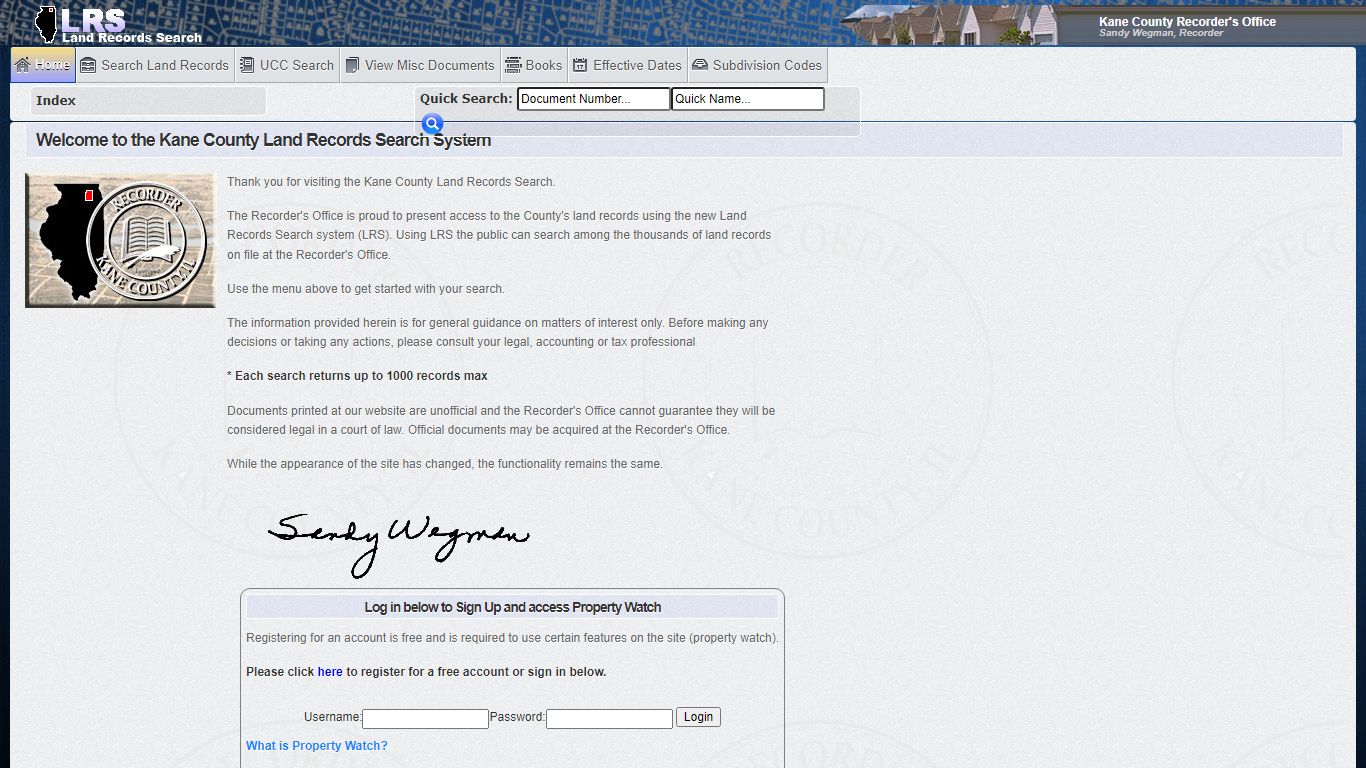Open Search Land Records menu

155,65
